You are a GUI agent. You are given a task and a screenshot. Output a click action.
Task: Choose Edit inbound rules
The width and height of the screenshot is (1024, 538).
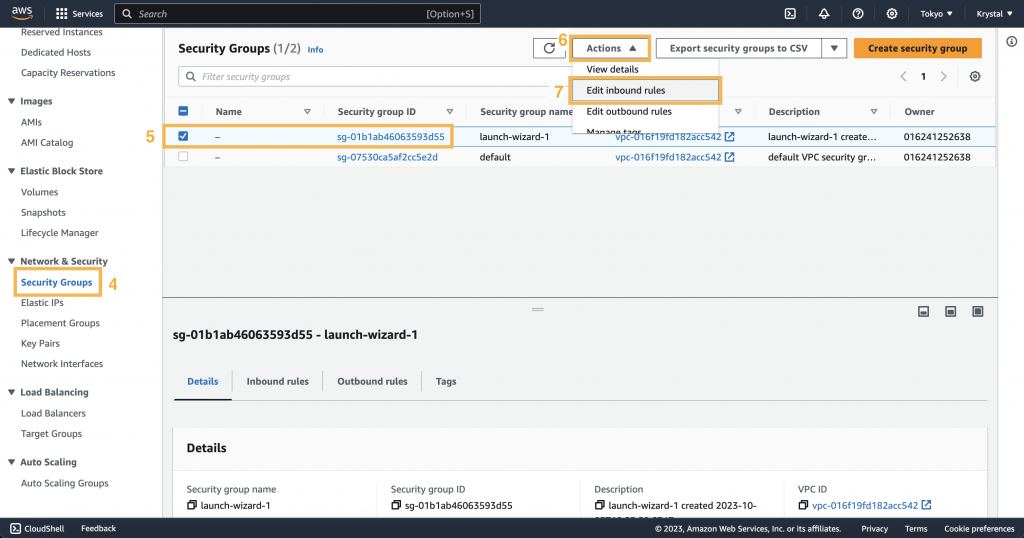point(645,91)
